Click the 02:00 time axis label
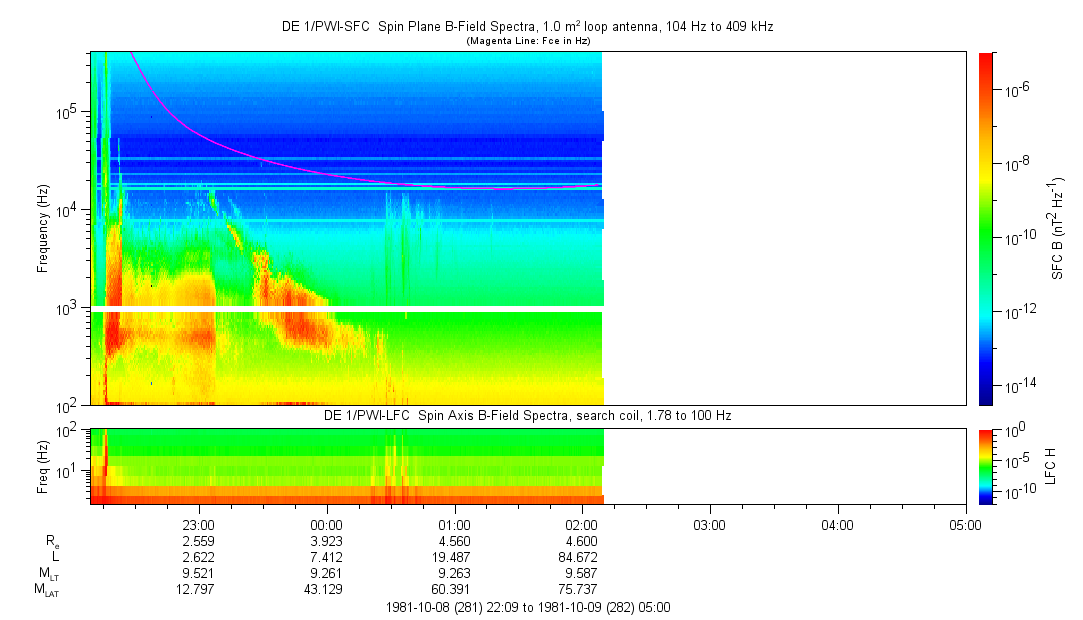The image size is (1083, 620). (582, 525)
